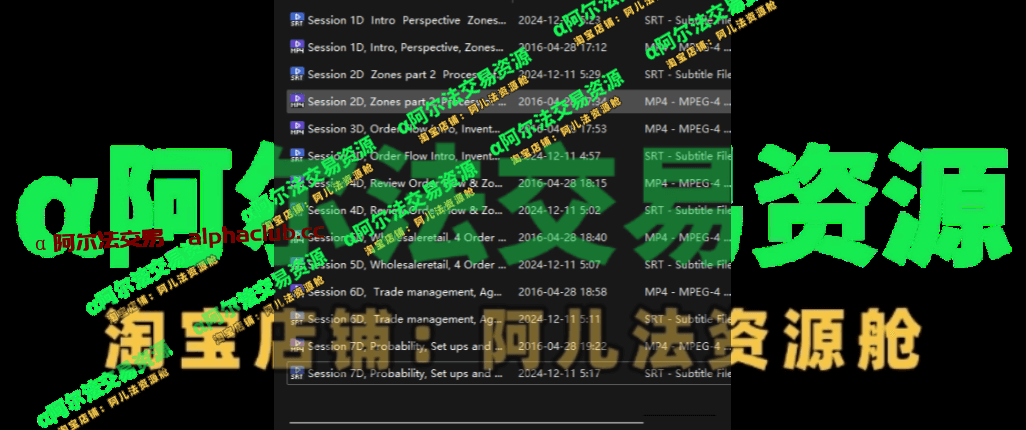Select Session 5D Wholesaleretail MP4 video file name

click(x=400, y=237)
